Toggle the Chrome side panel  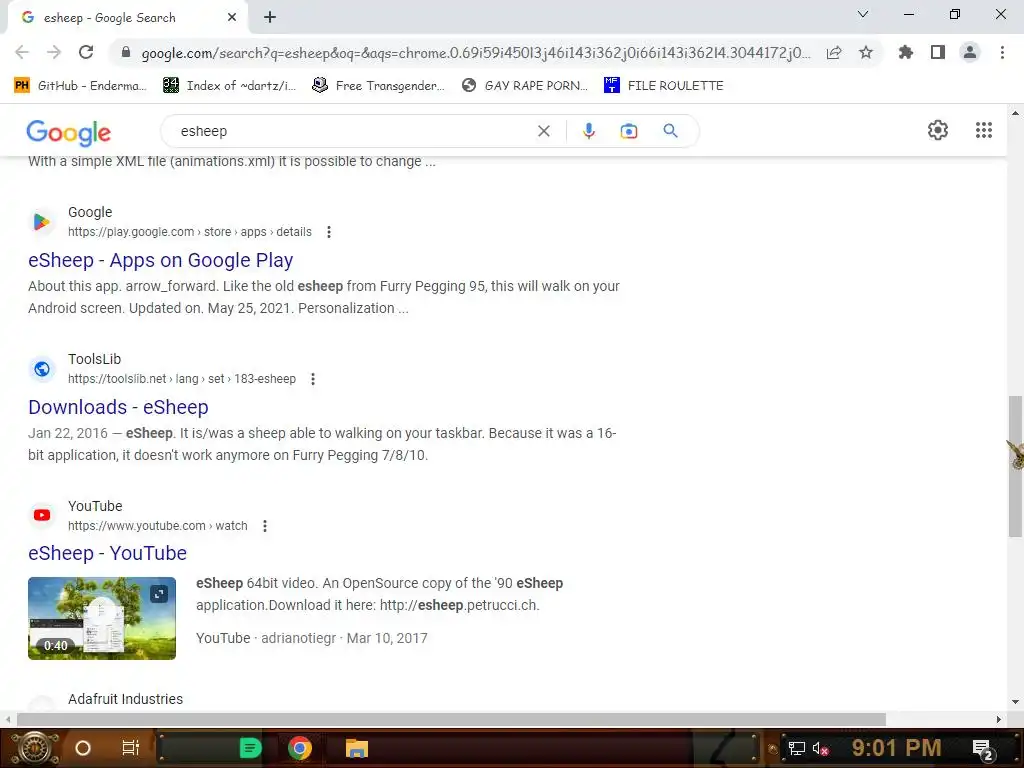(938, 52)
